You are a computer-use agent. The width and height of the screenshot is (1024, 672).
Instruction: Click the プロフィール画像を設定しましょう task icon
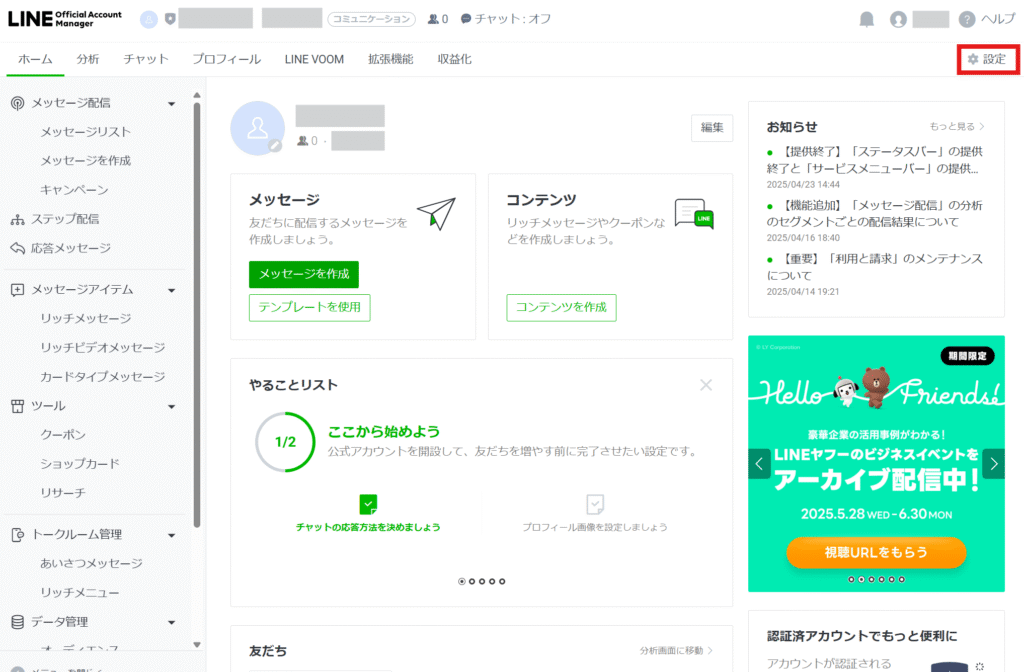[595, 504]
